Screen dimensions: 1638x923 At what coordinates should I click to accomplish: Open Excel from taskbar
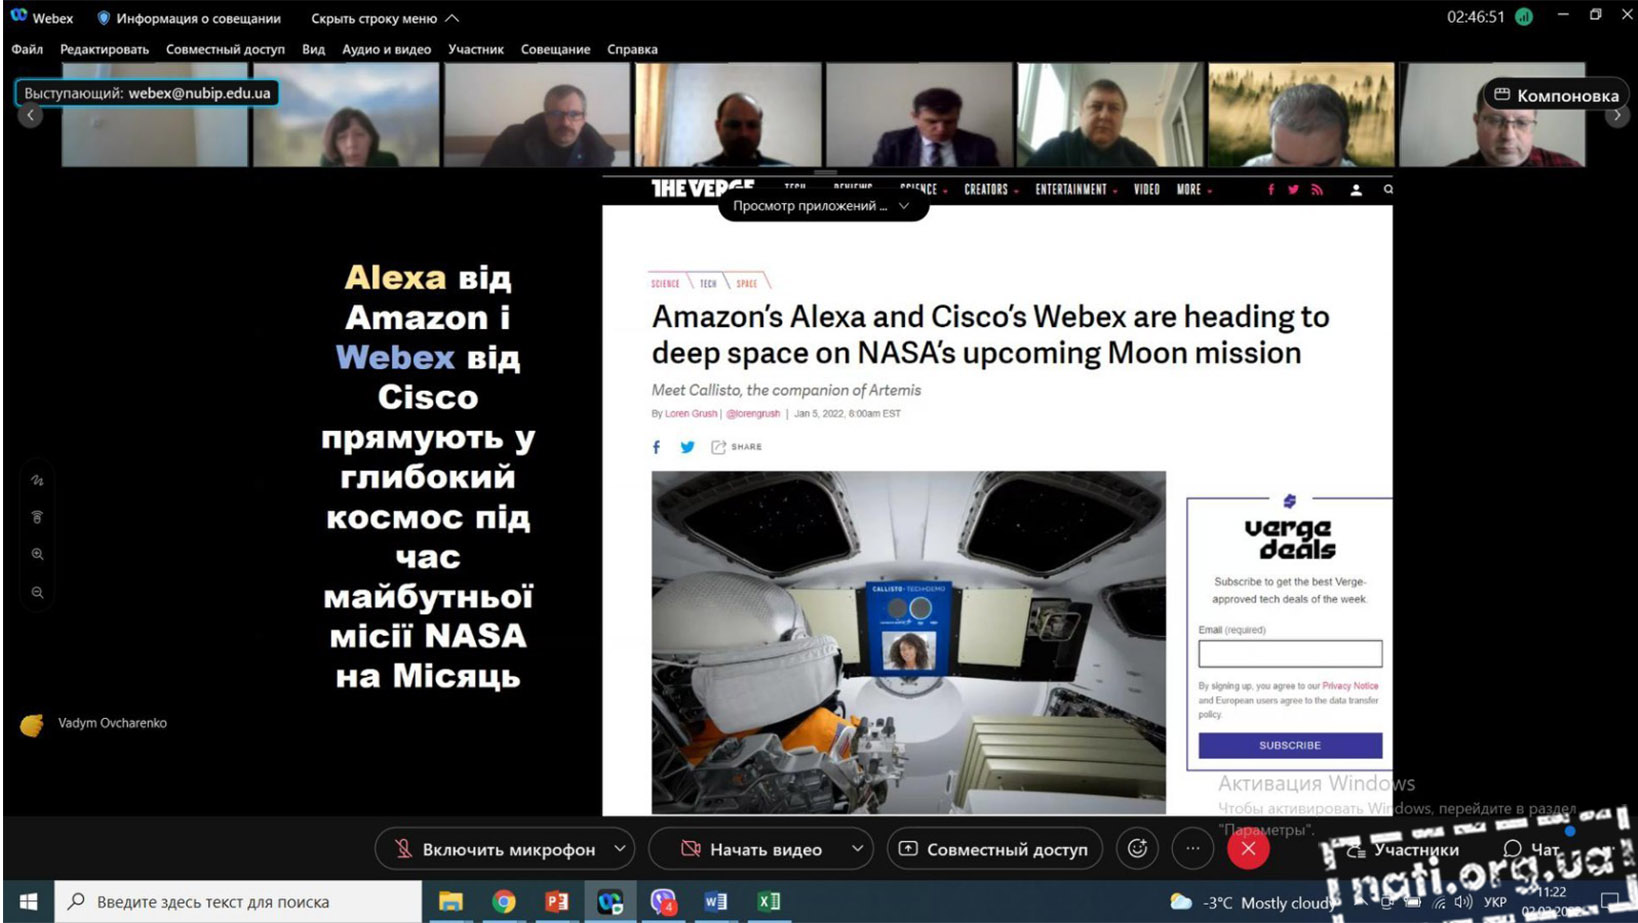(x=769, y=901)
